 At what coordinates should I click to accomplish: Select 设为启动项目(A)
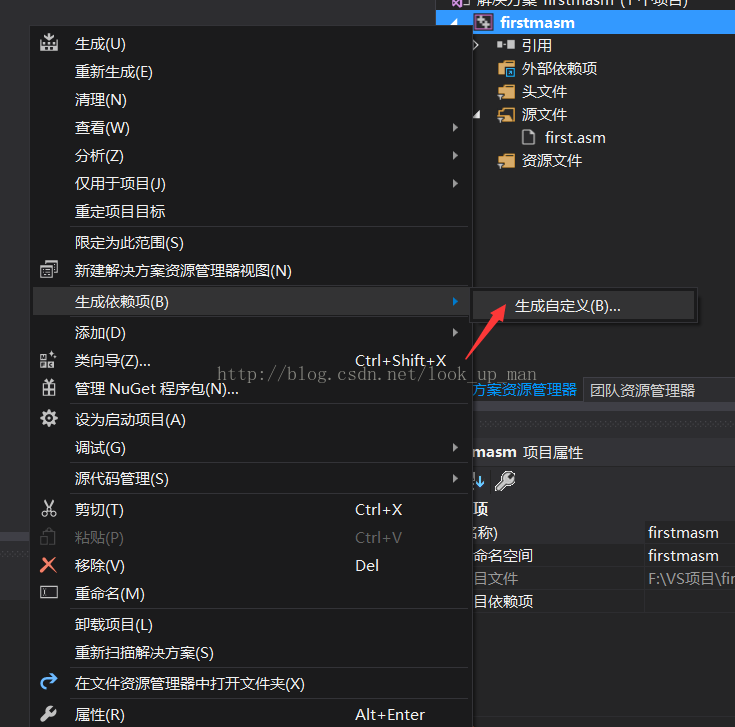tap(252, 420)
